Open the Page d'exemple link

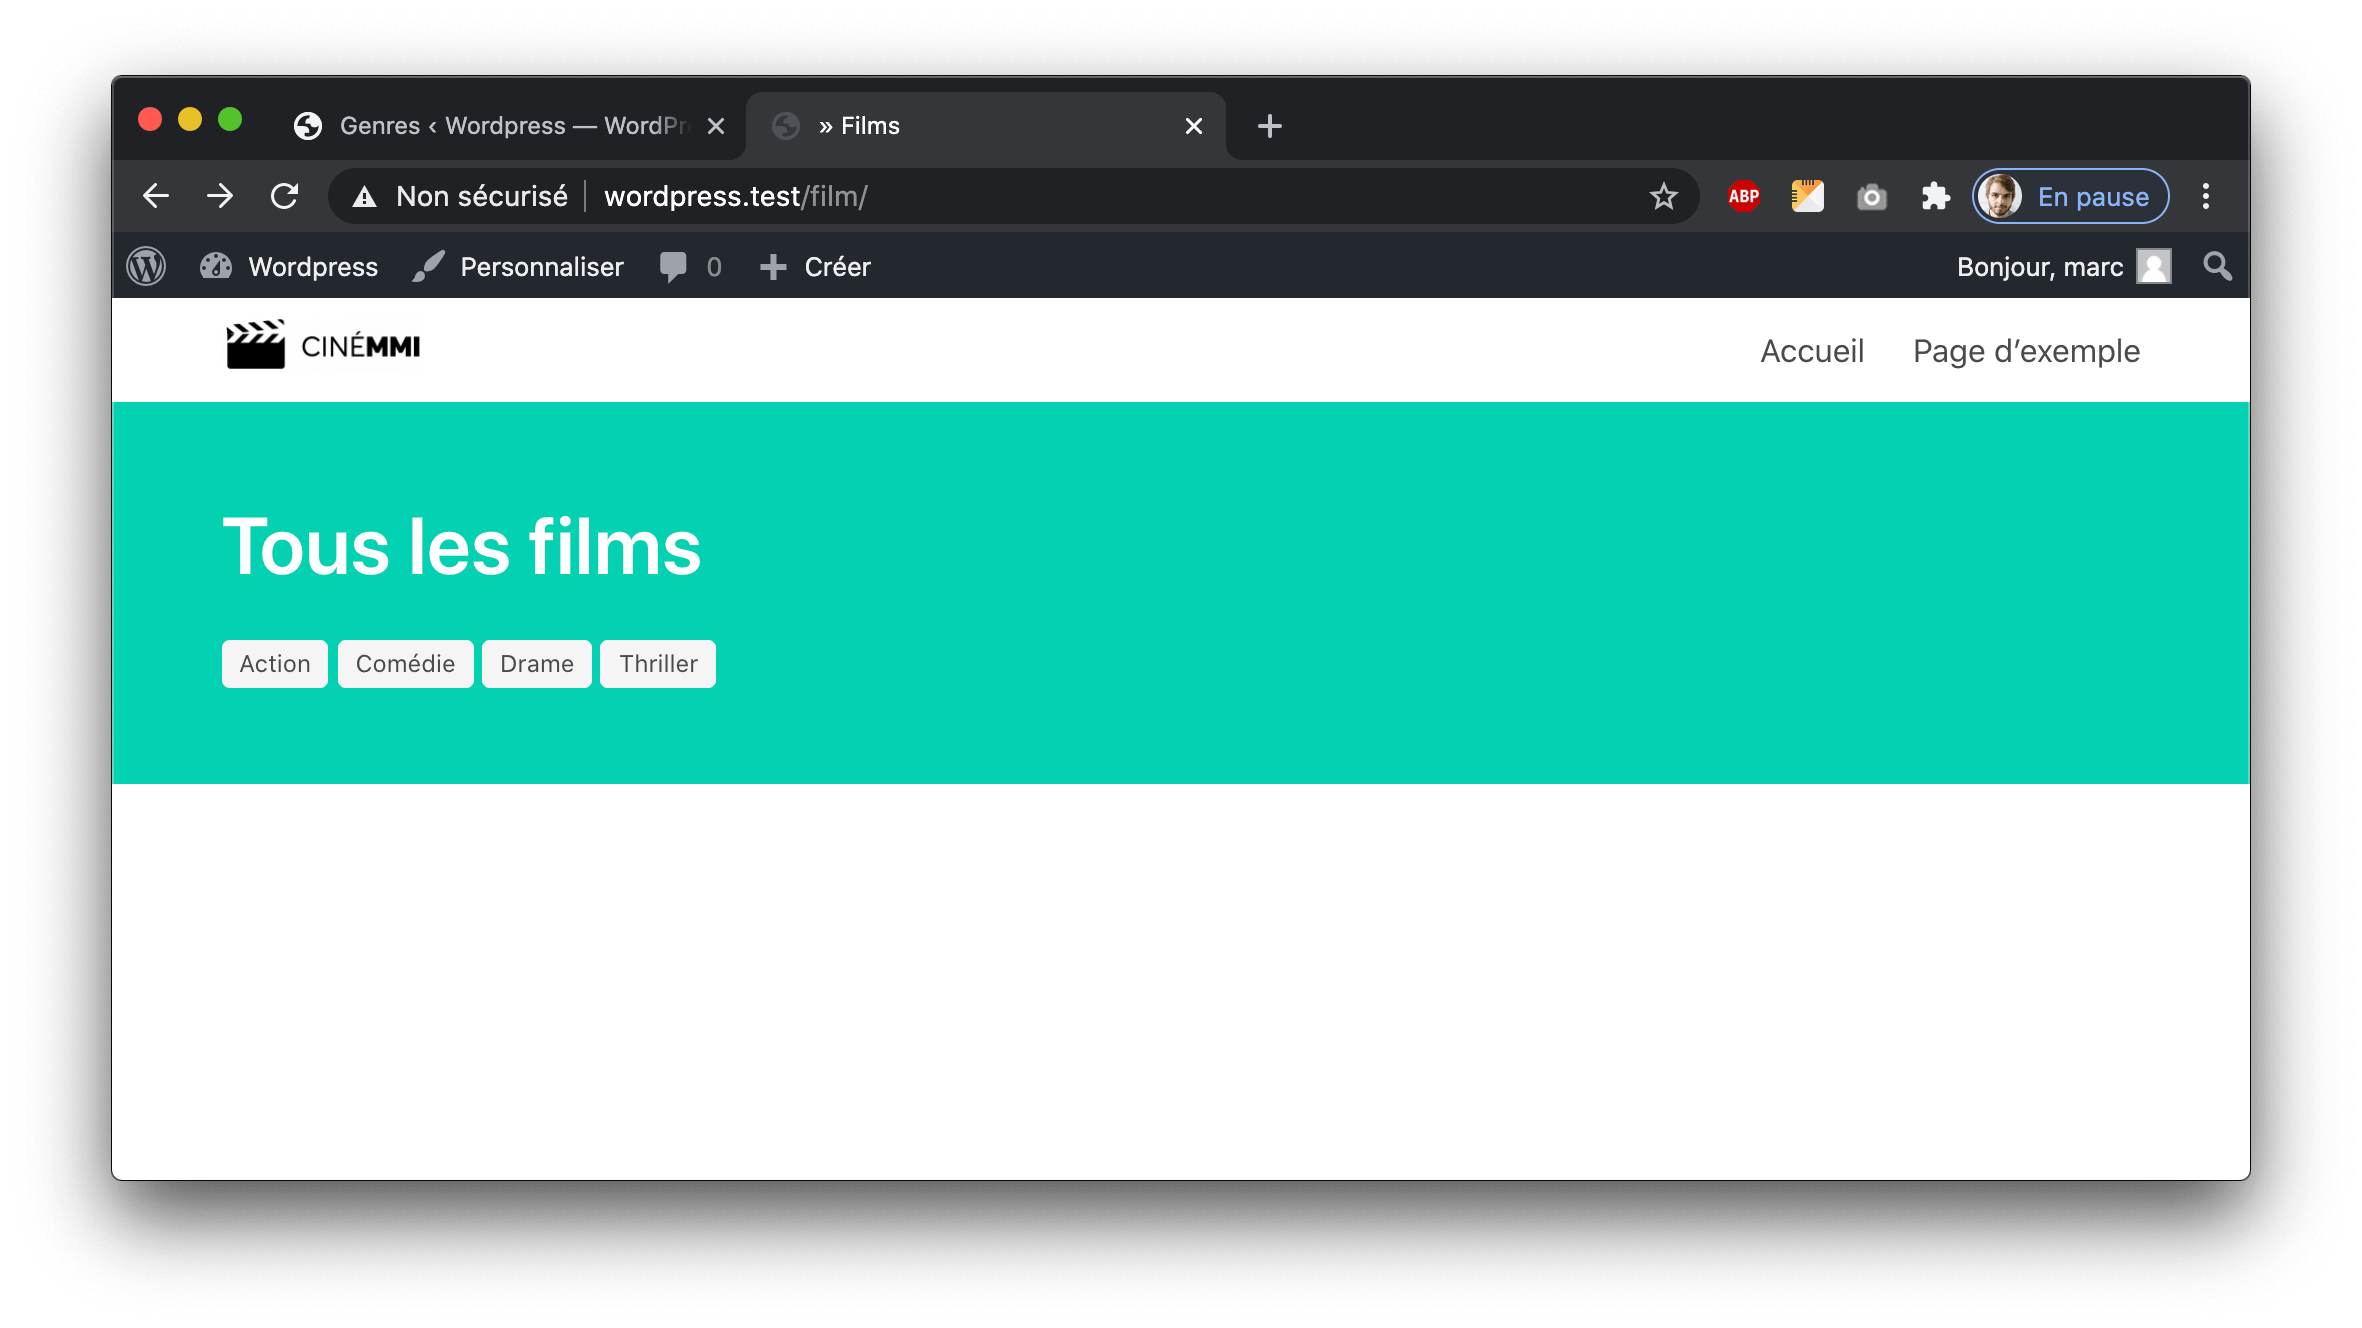point(2026,350)
